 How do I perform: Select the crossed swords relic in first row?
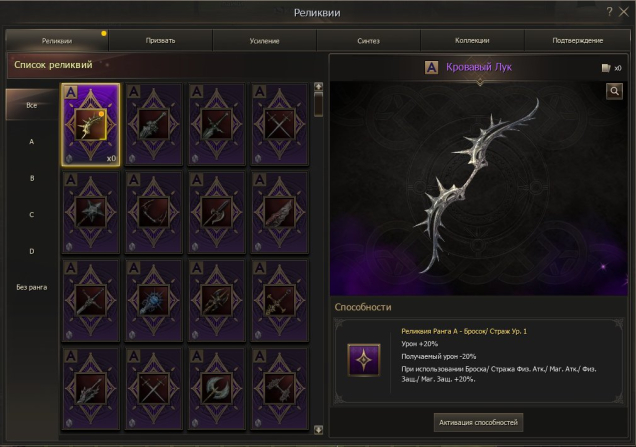(279, 125)
